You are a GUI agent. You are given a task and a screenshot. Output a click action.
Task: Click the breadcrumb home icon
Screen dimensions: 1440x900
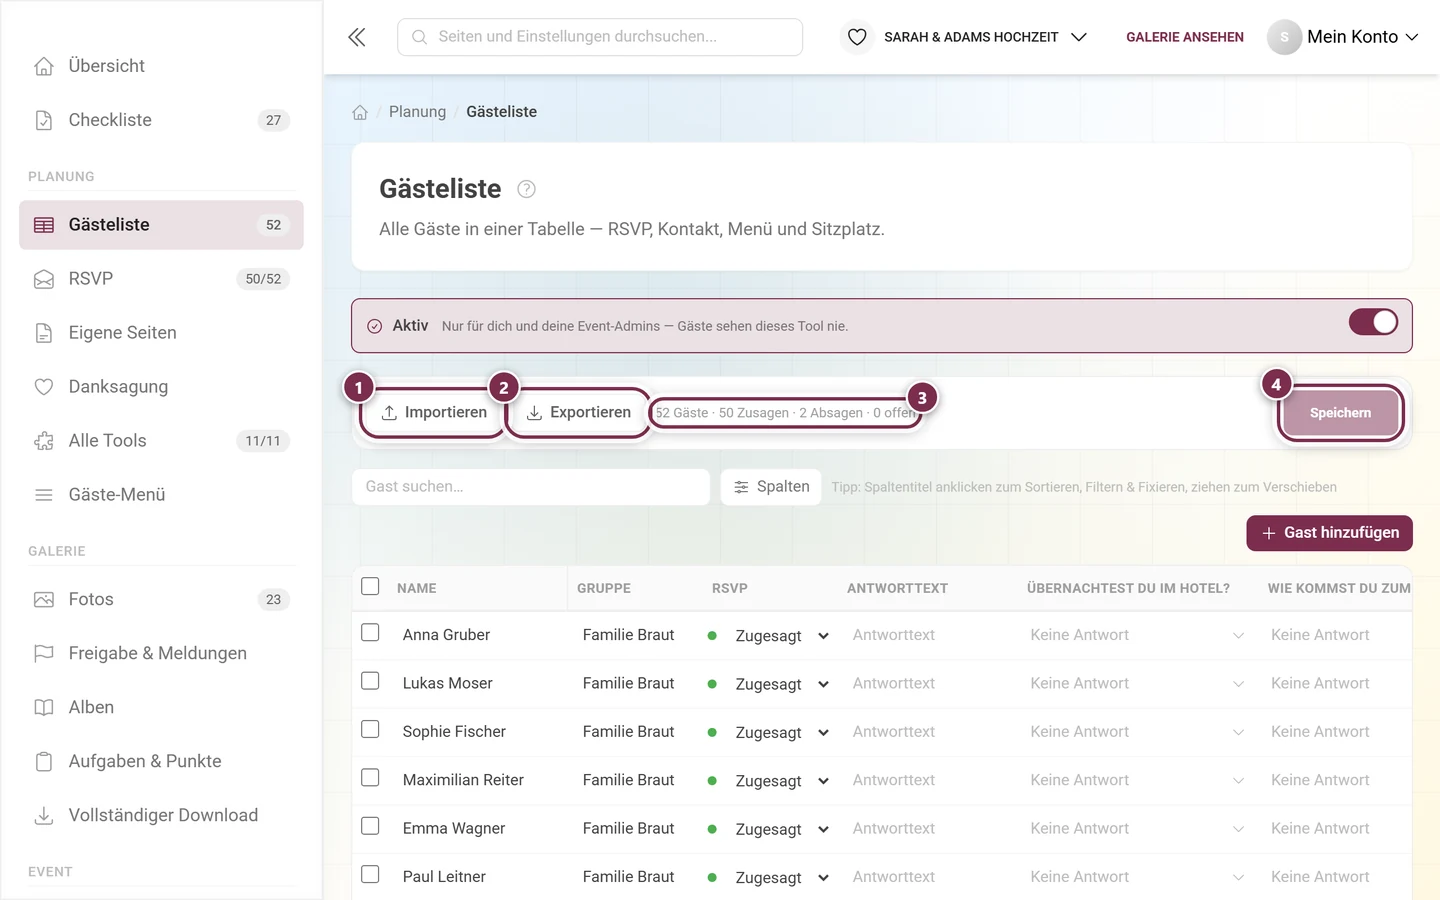coord(360,112)
